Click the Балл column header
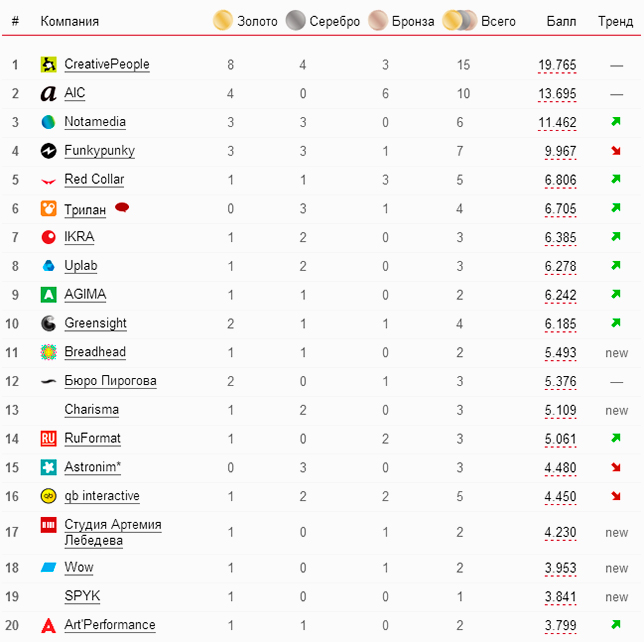 pyautogui.click(x=561, y=21)
